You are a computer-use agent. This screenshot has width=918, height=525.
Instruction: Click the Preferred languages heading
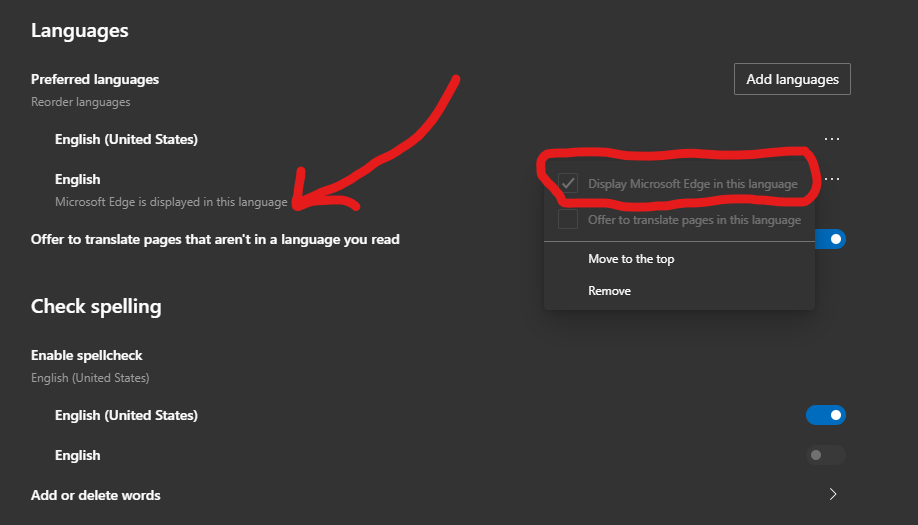(95, 79)
